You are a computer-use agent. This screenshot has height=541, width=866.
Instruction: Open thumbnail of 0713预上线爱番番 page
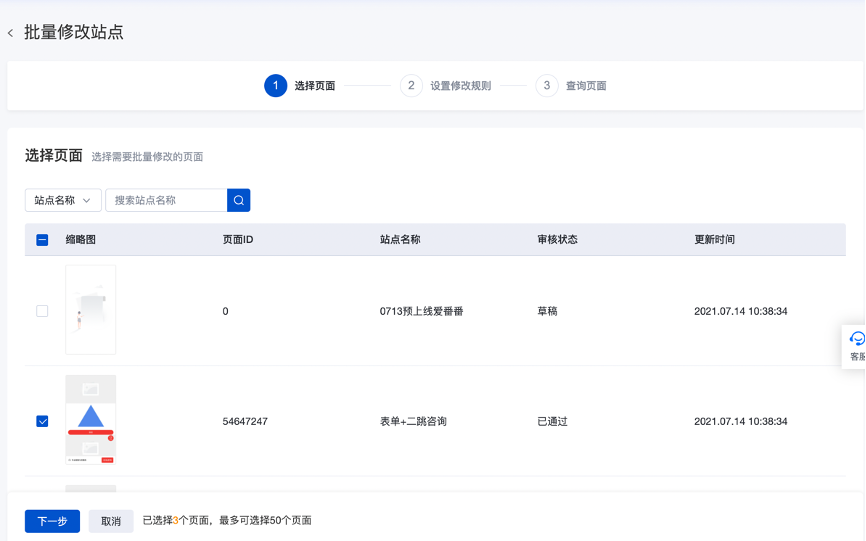coord(90,310)
